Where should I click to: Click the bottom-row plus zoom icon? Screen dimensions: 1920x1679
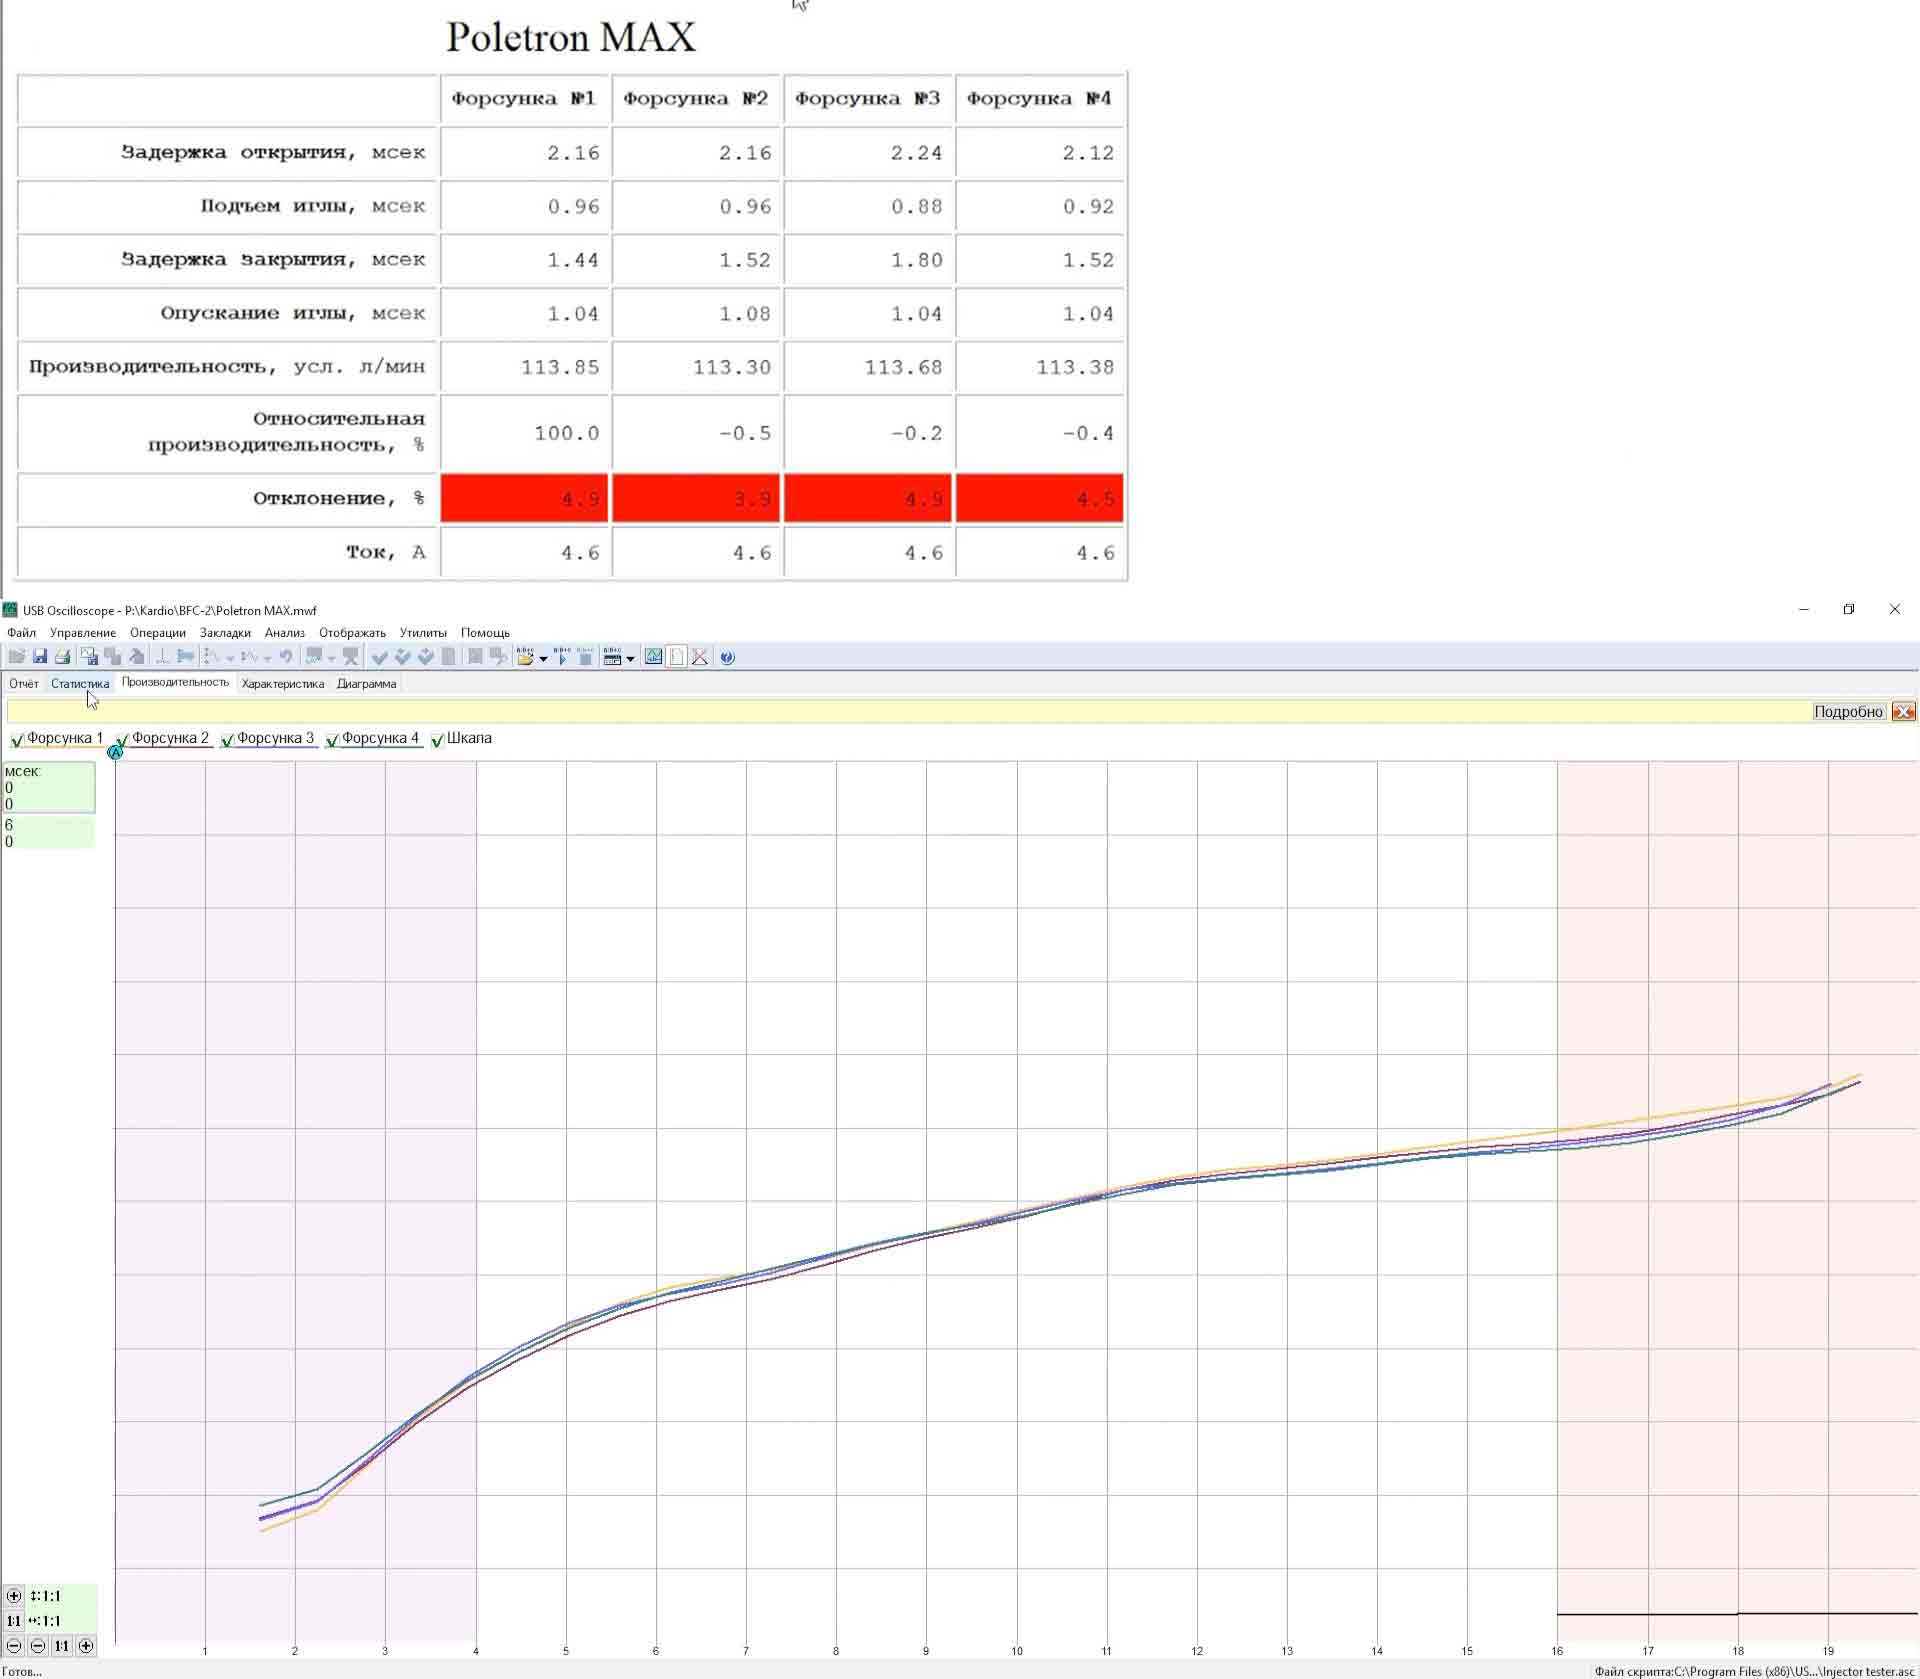pyautogui.click(x=86, y=1646)
